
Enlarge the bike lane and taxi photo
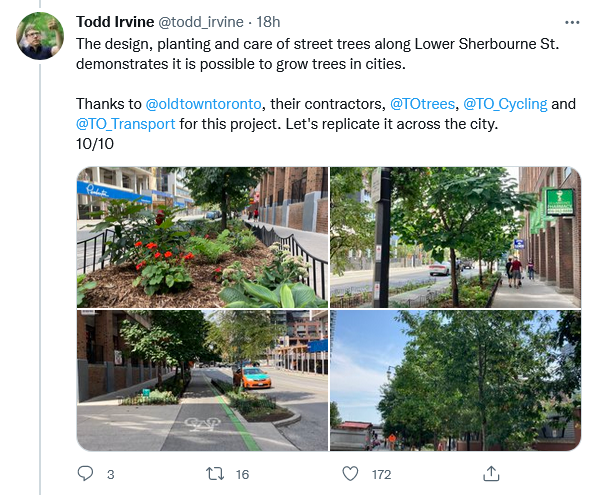tap(202, 380)
